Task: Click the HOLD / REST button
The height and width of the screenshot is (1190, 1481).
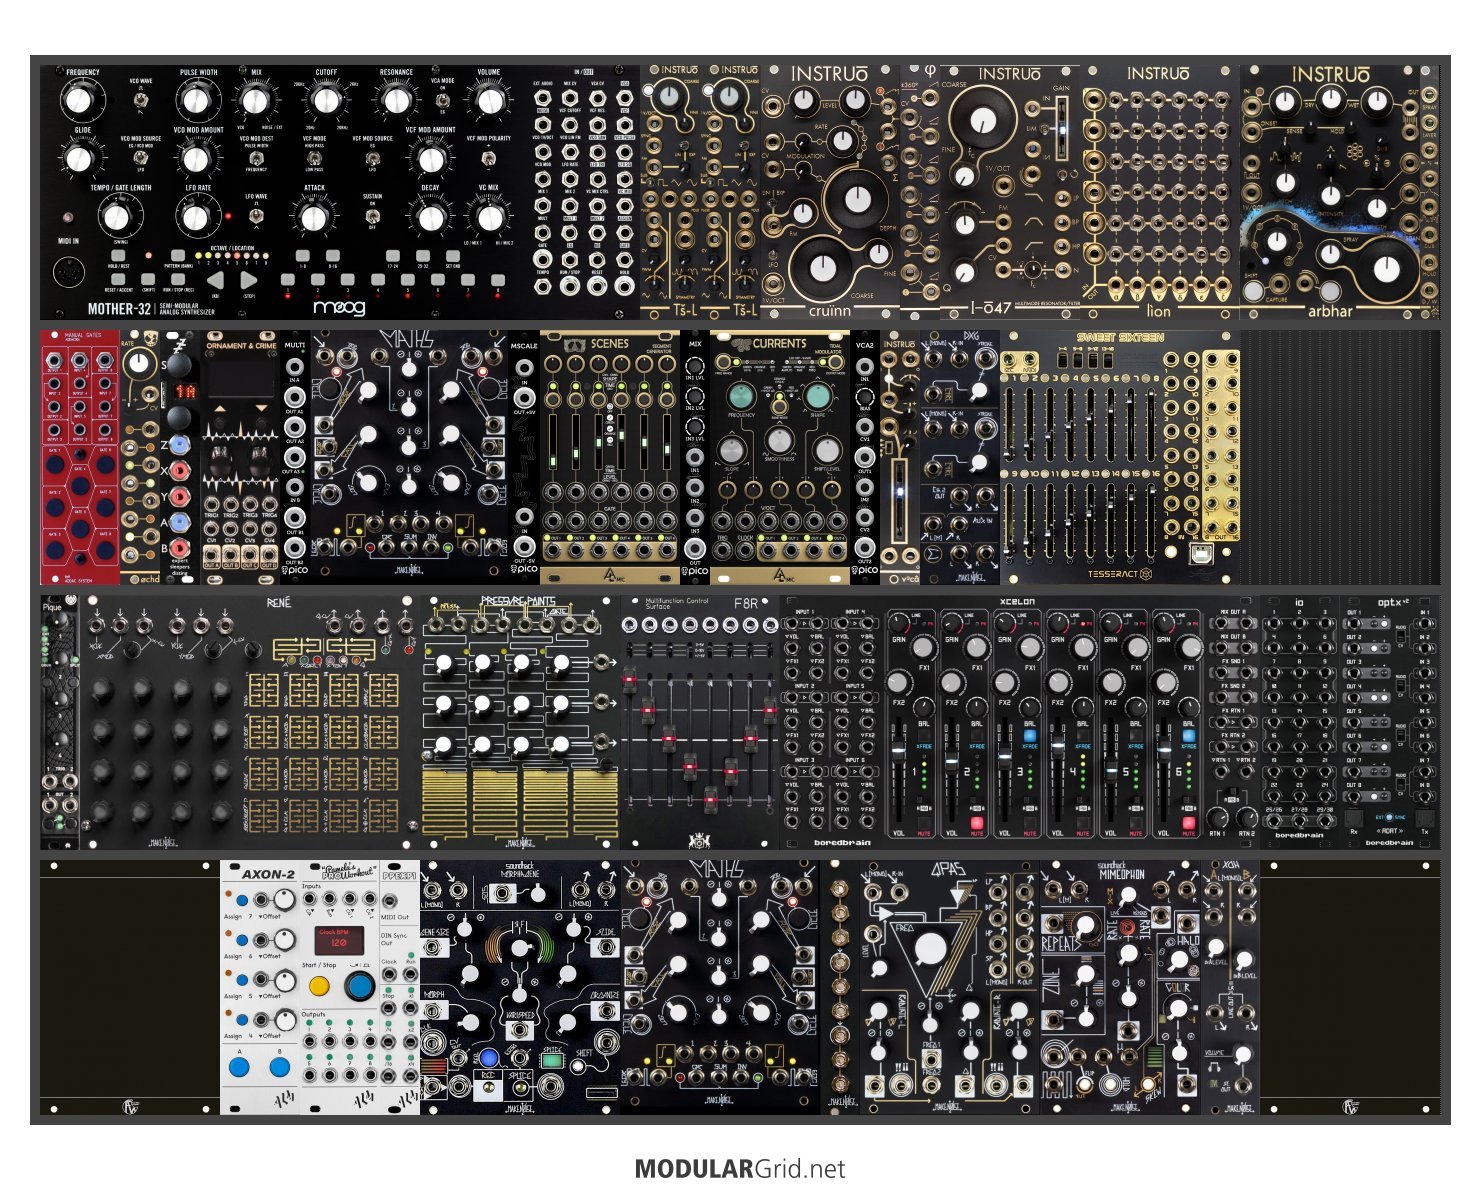Action: coord(118,256)
